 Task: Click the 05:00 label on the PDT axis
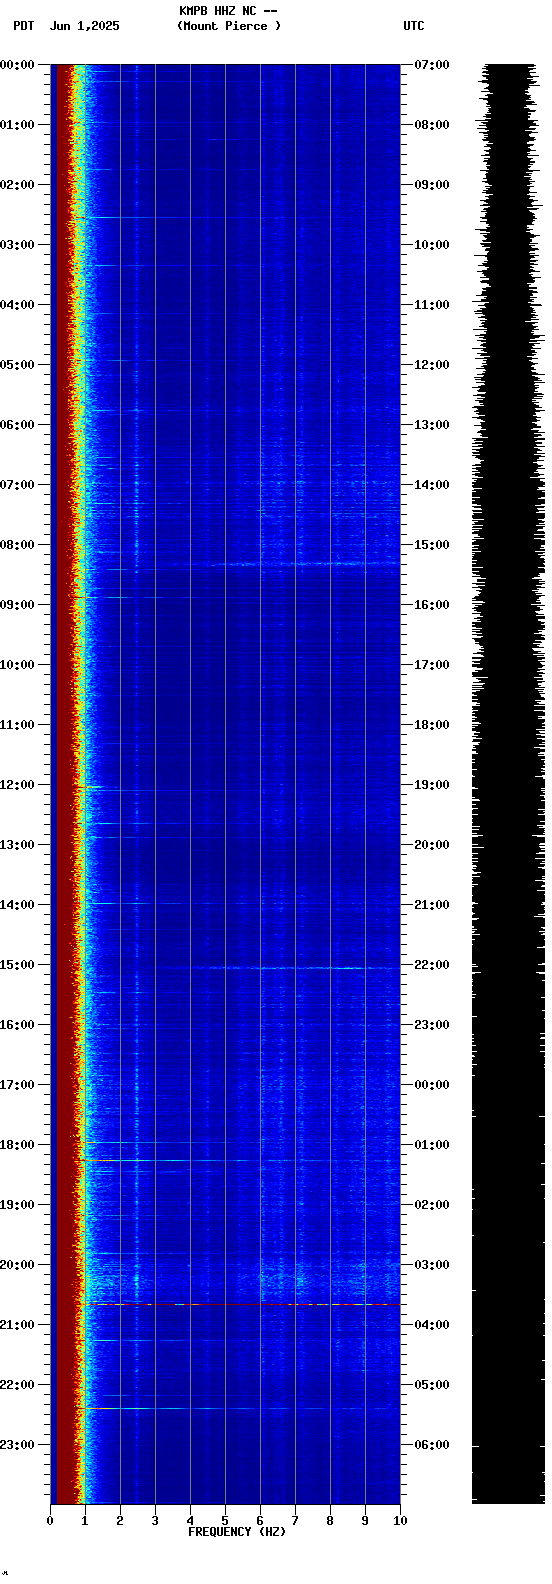[x=17, y=365]
